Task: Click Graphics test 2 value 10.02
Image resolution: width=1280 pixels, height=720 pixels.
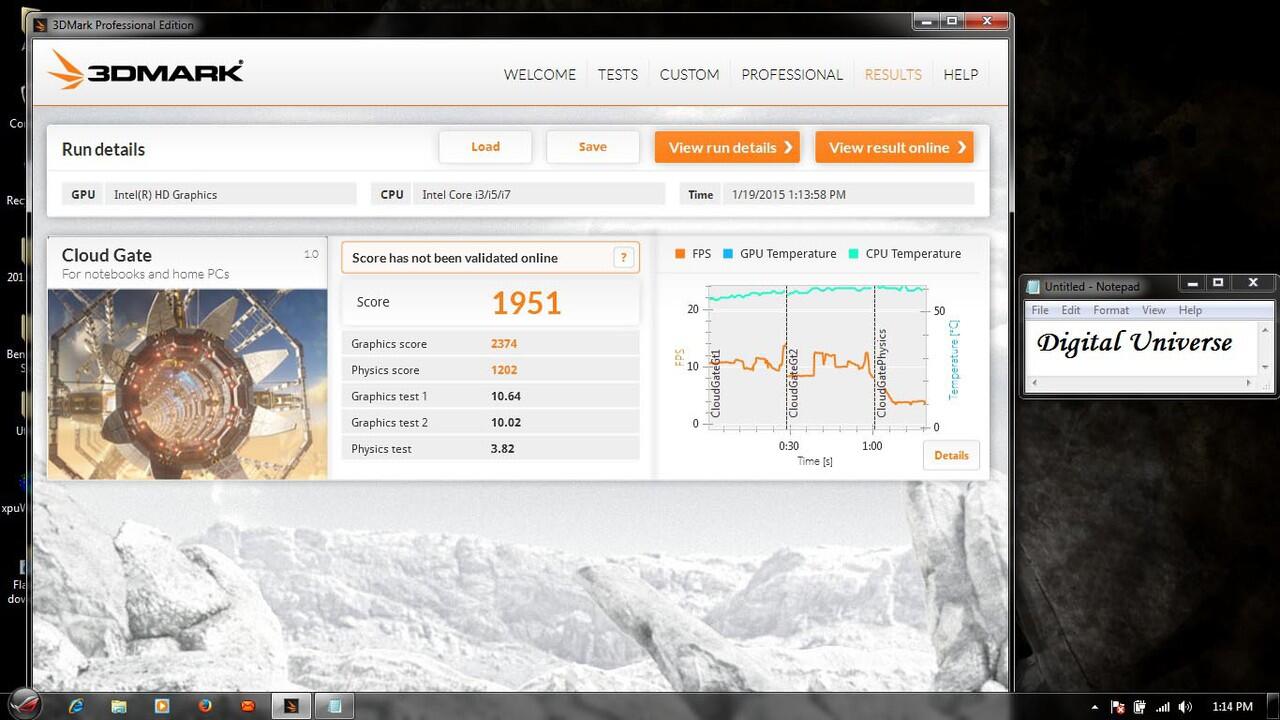Action: click(x=506, y=422)
